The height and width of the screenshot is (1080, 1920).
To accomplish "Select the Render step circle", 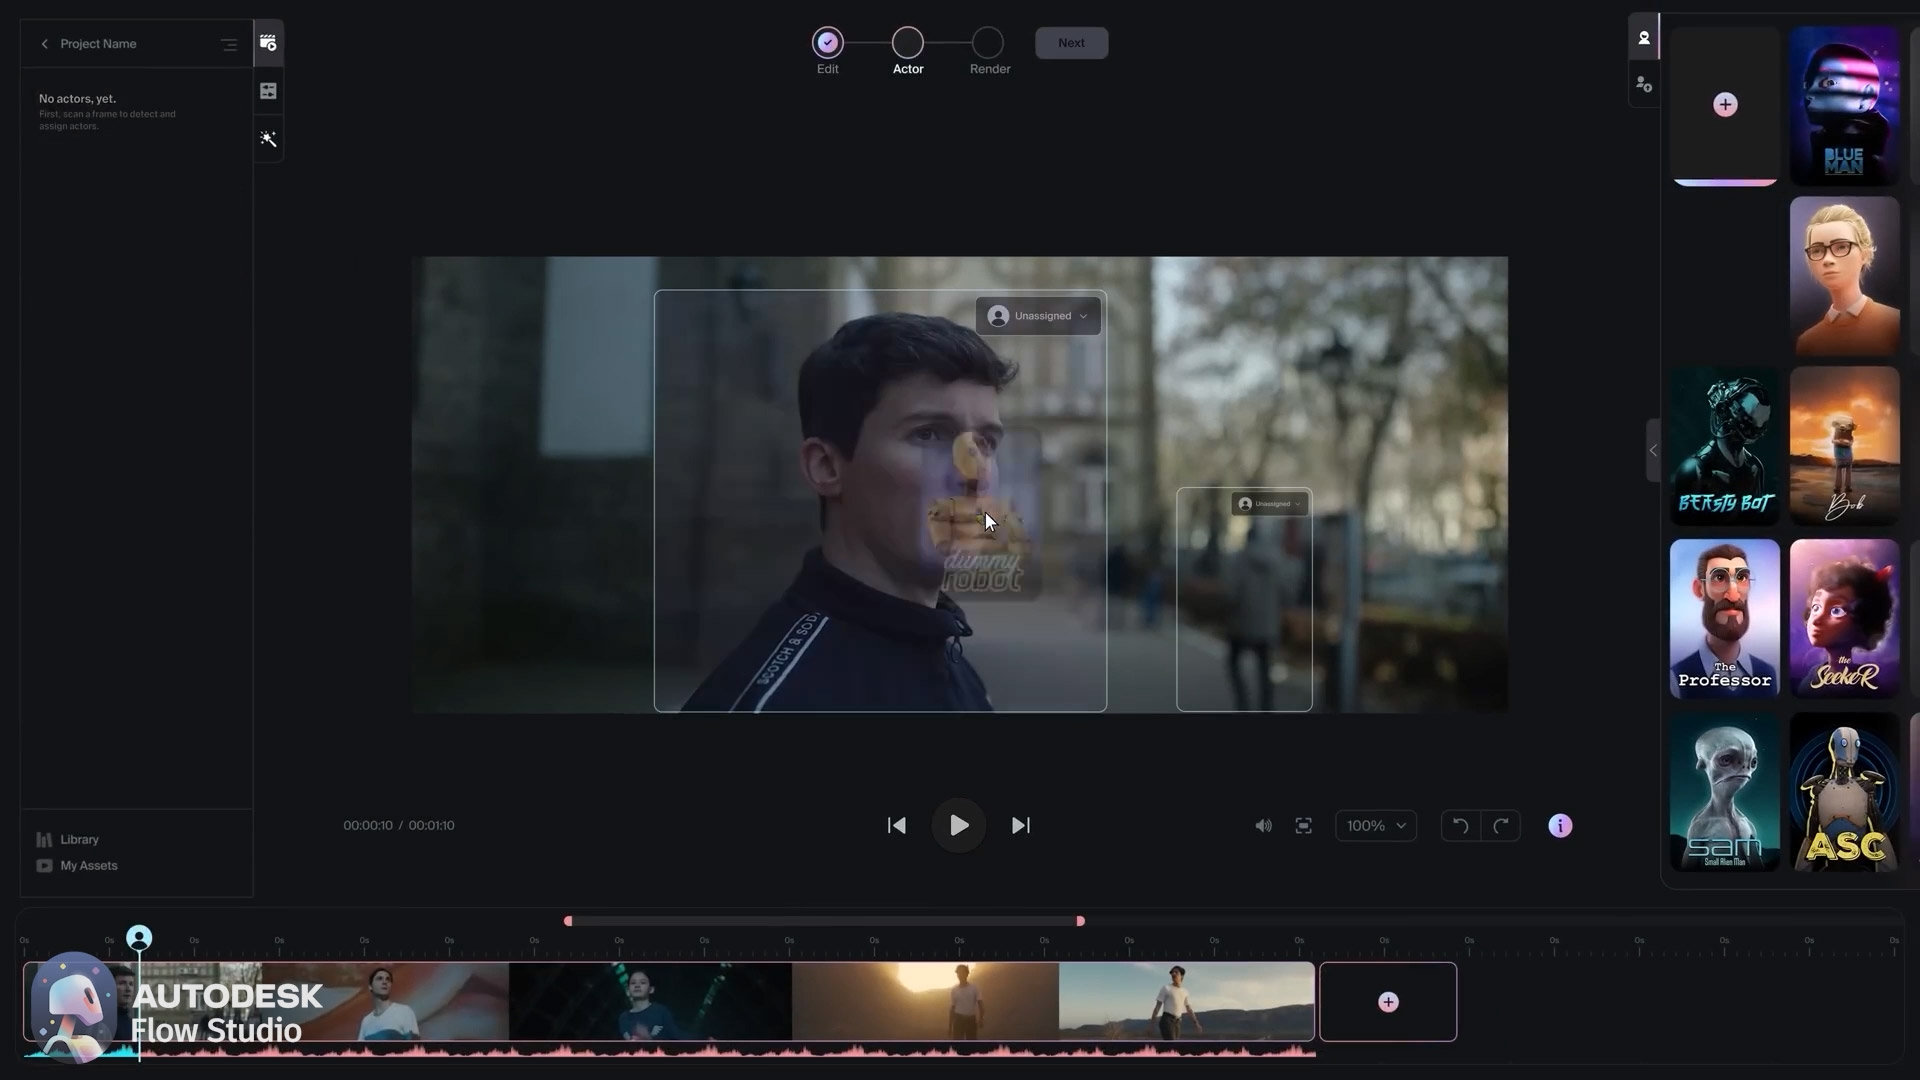I will 988,43.
